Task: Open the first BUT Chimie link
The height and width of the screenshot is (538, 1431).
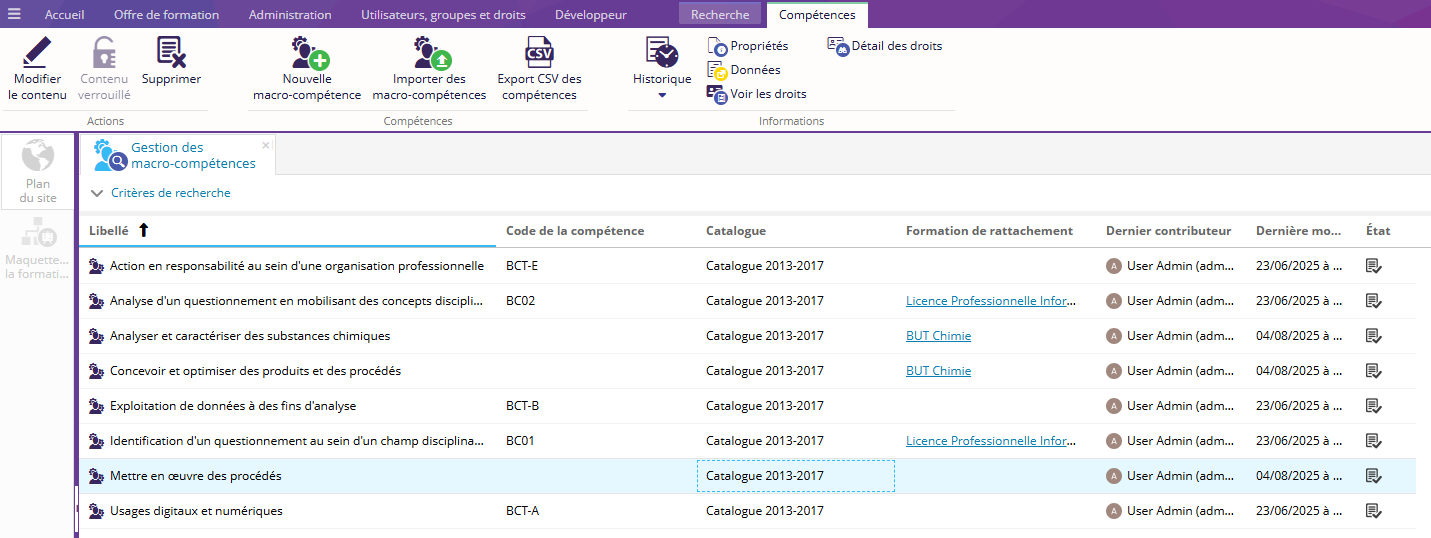Action: [938, 336]
